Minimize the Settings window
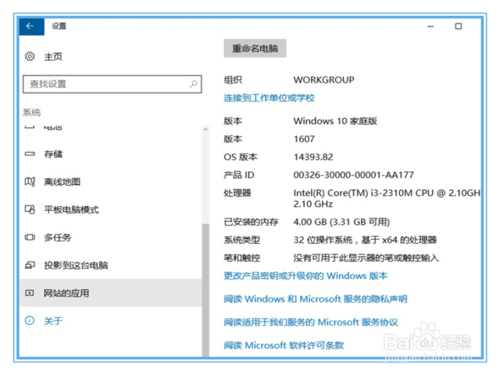This screenshot has height=375, width=500. pos(431,26)
